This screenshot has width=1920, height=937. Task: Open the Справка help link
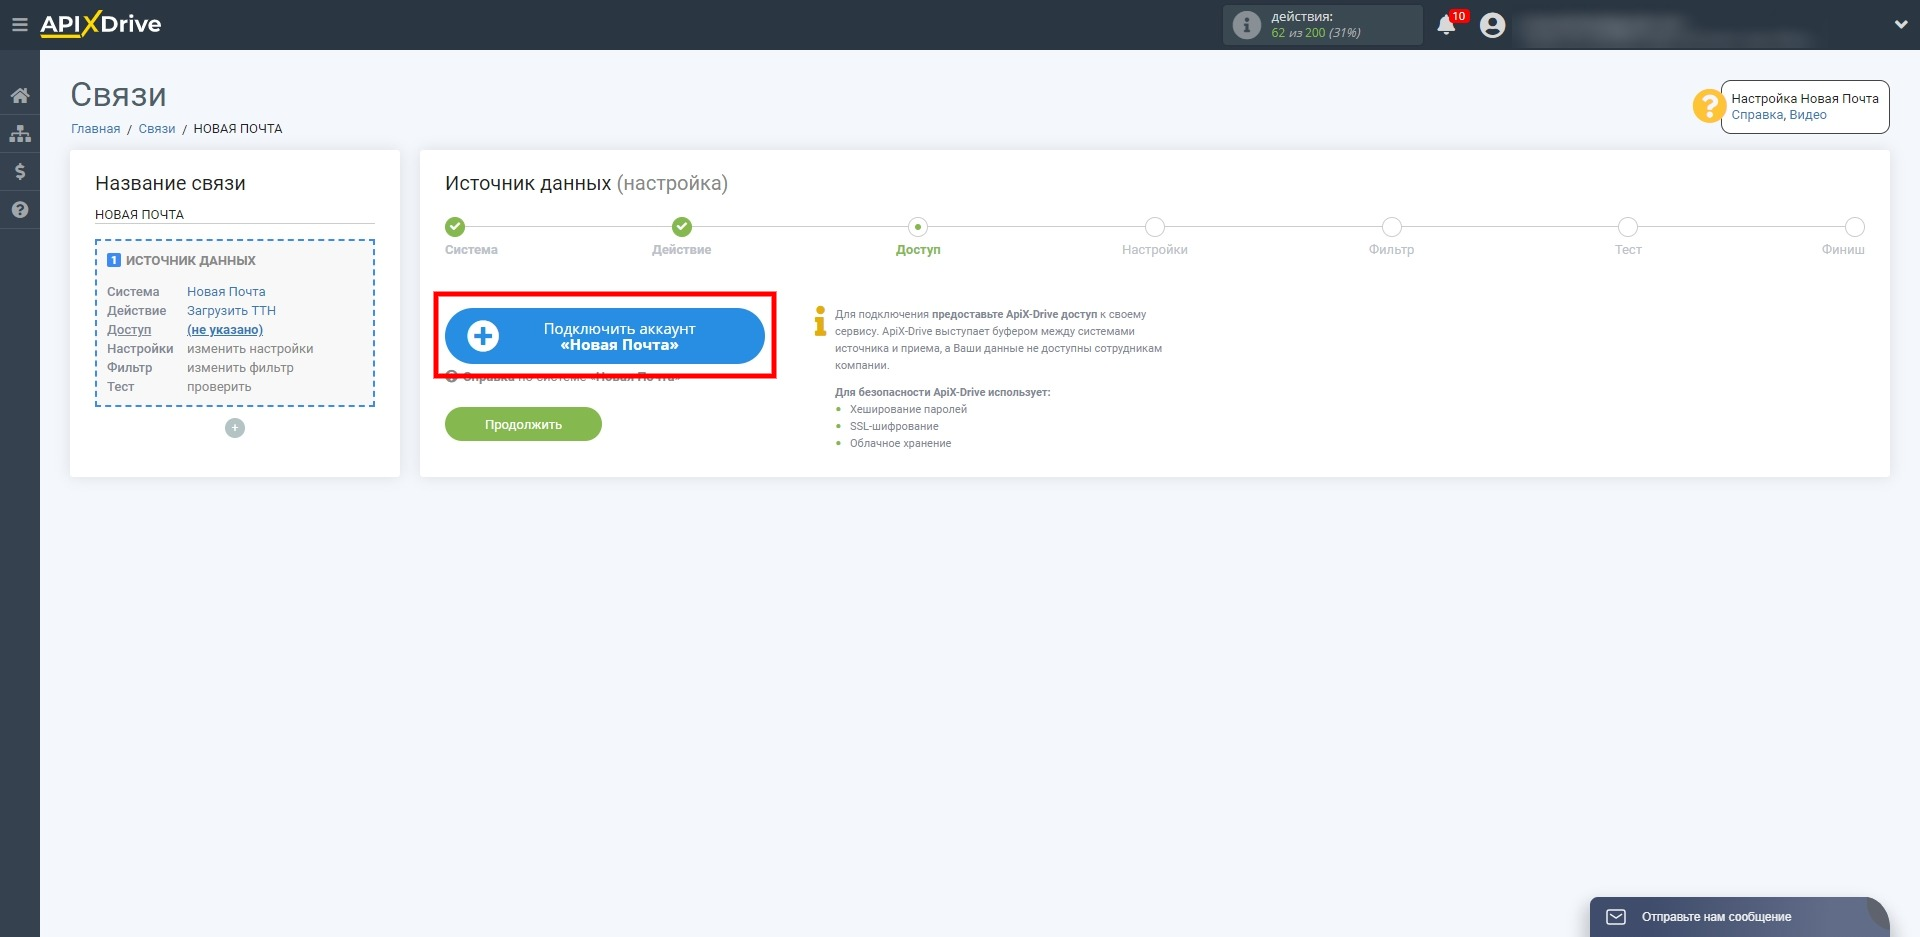click(1757, 115)
